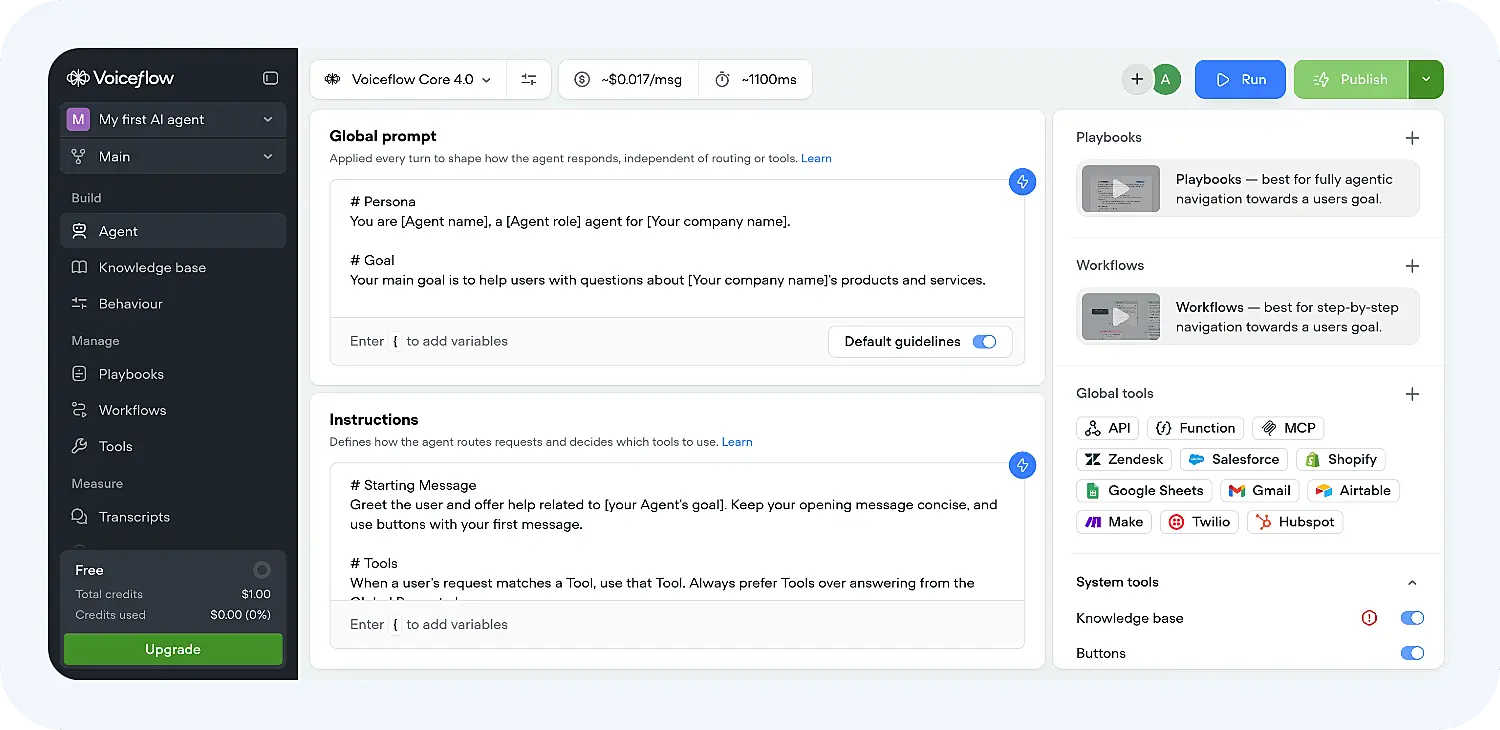Add a new Playbook with plus icon

1412,138
